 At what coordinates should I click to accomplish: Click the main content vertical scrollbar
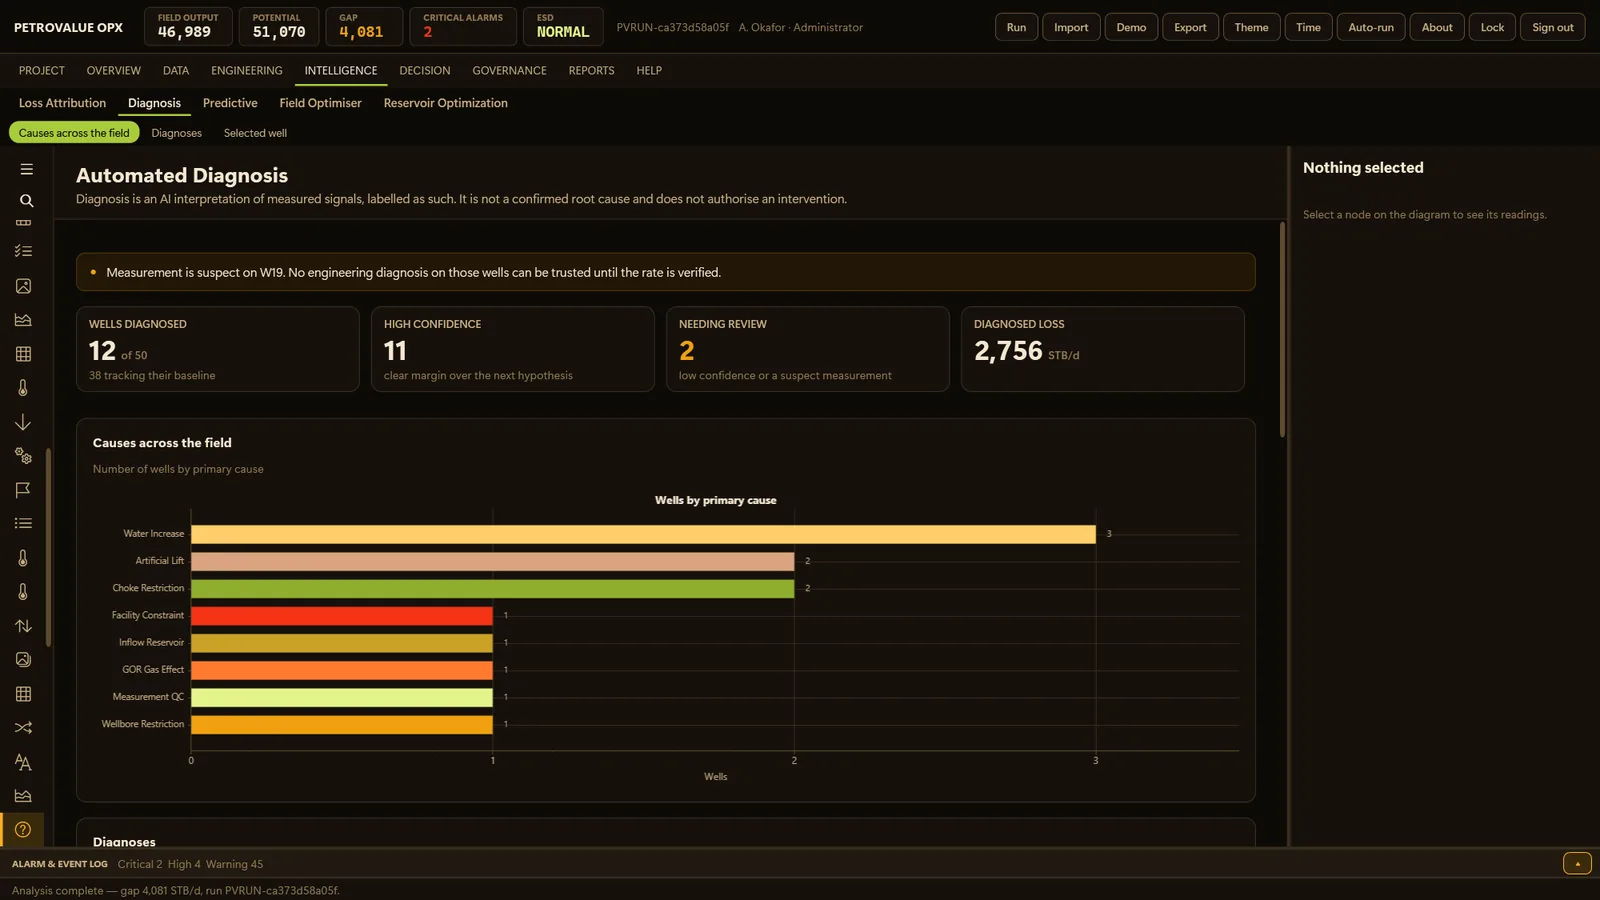point(1282,330)
